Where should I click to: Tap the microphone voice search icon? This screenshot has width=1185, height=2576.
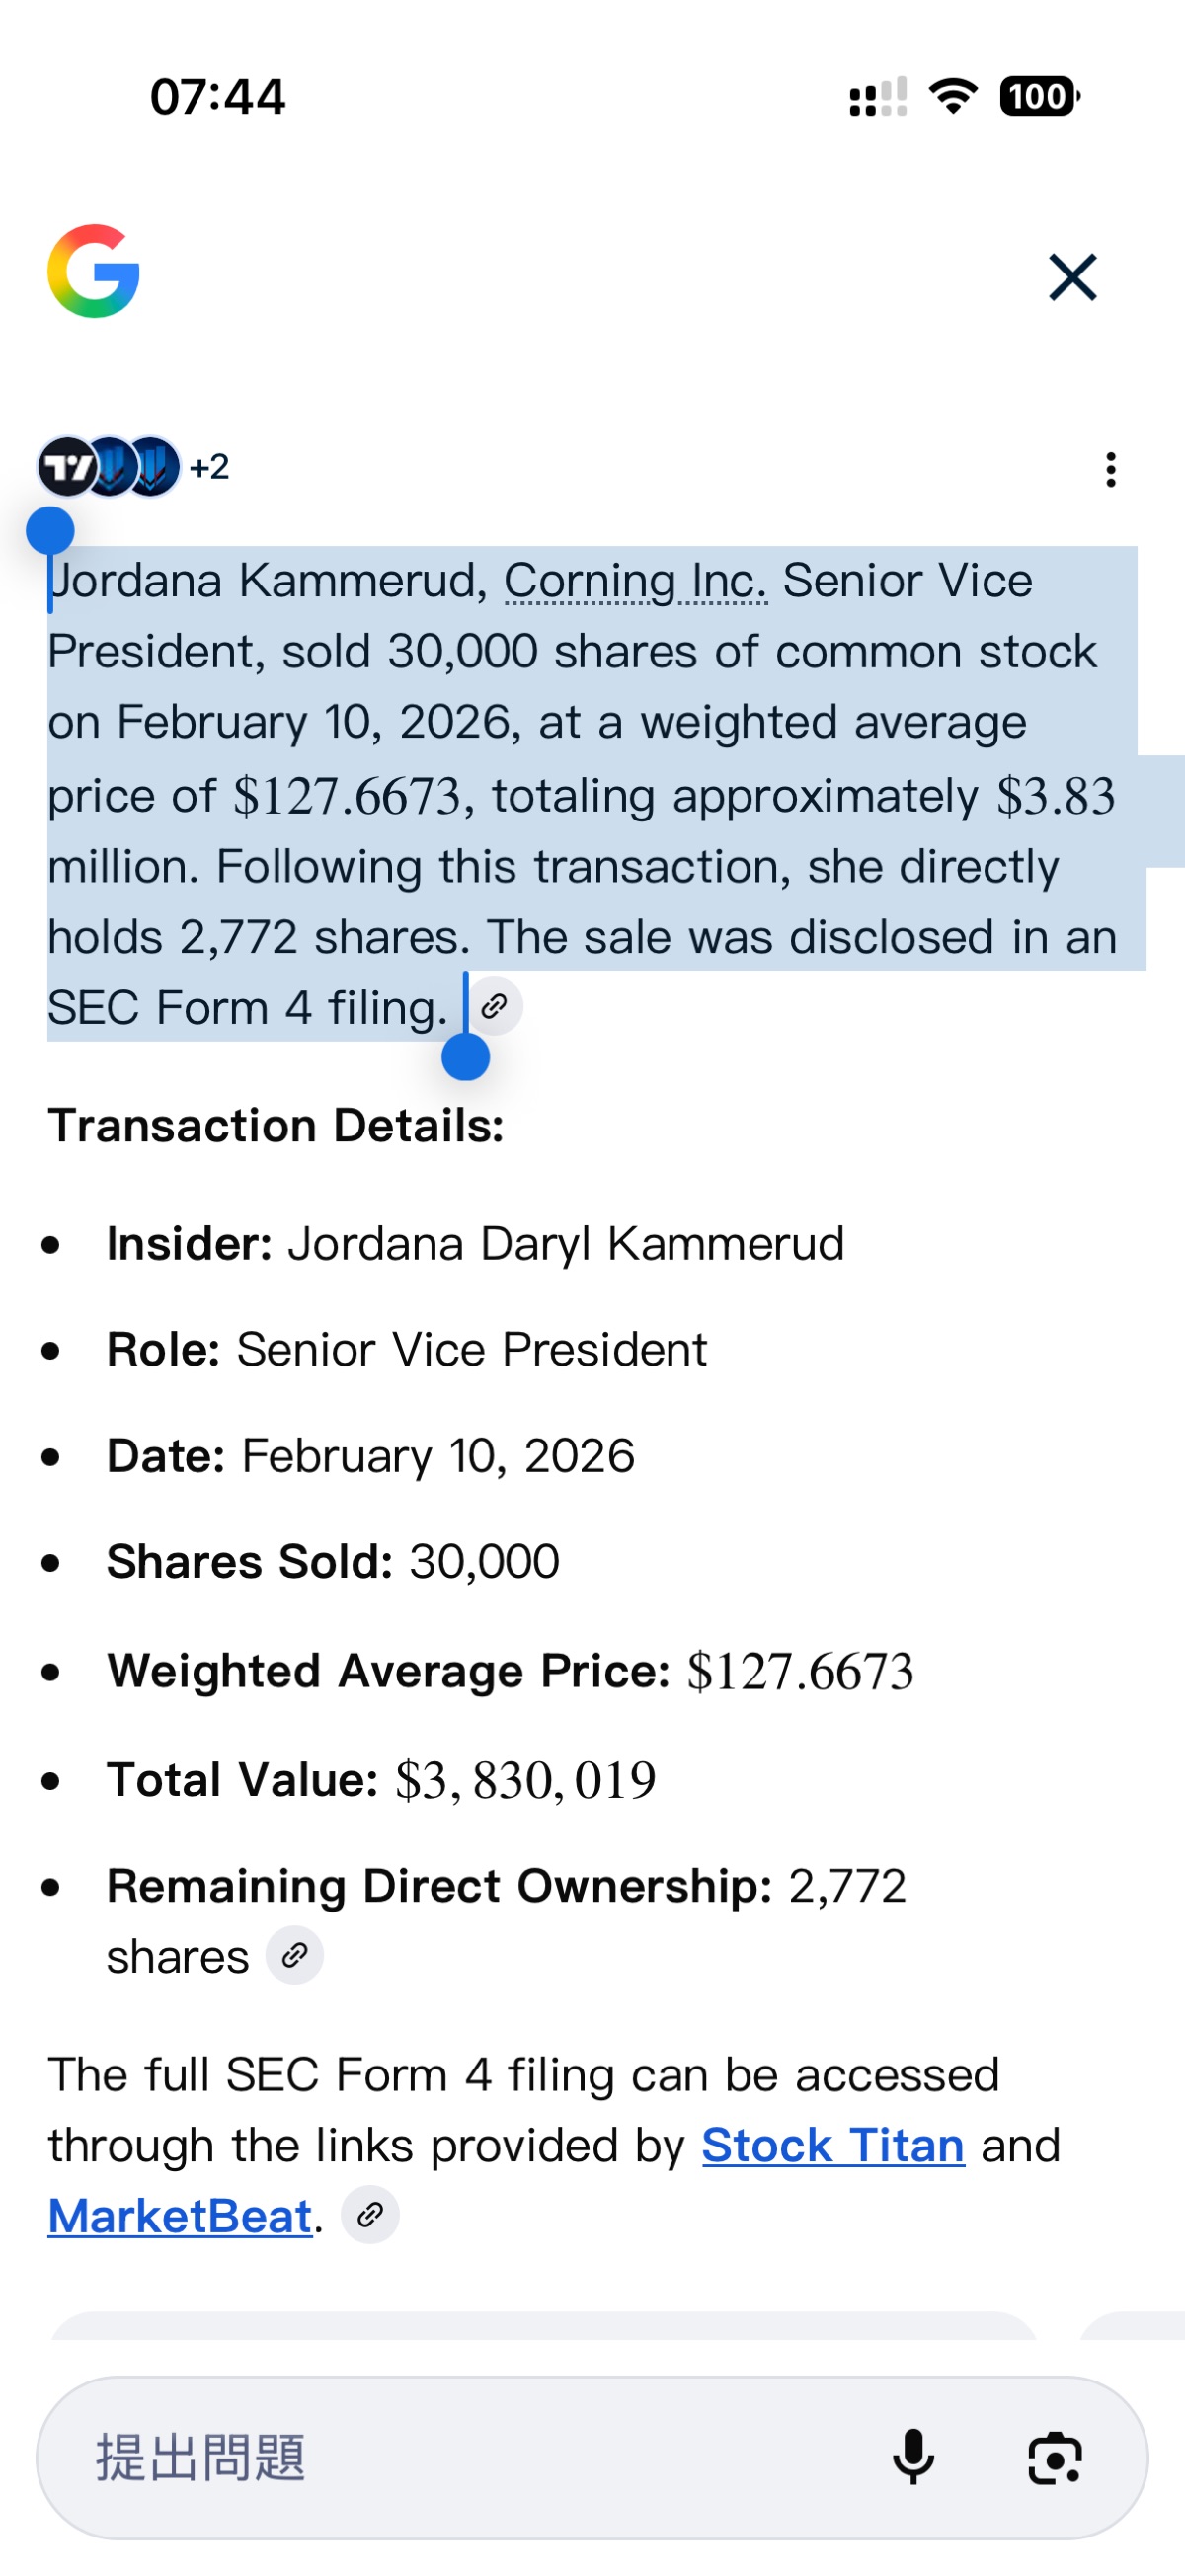(x=912, y=2457)
